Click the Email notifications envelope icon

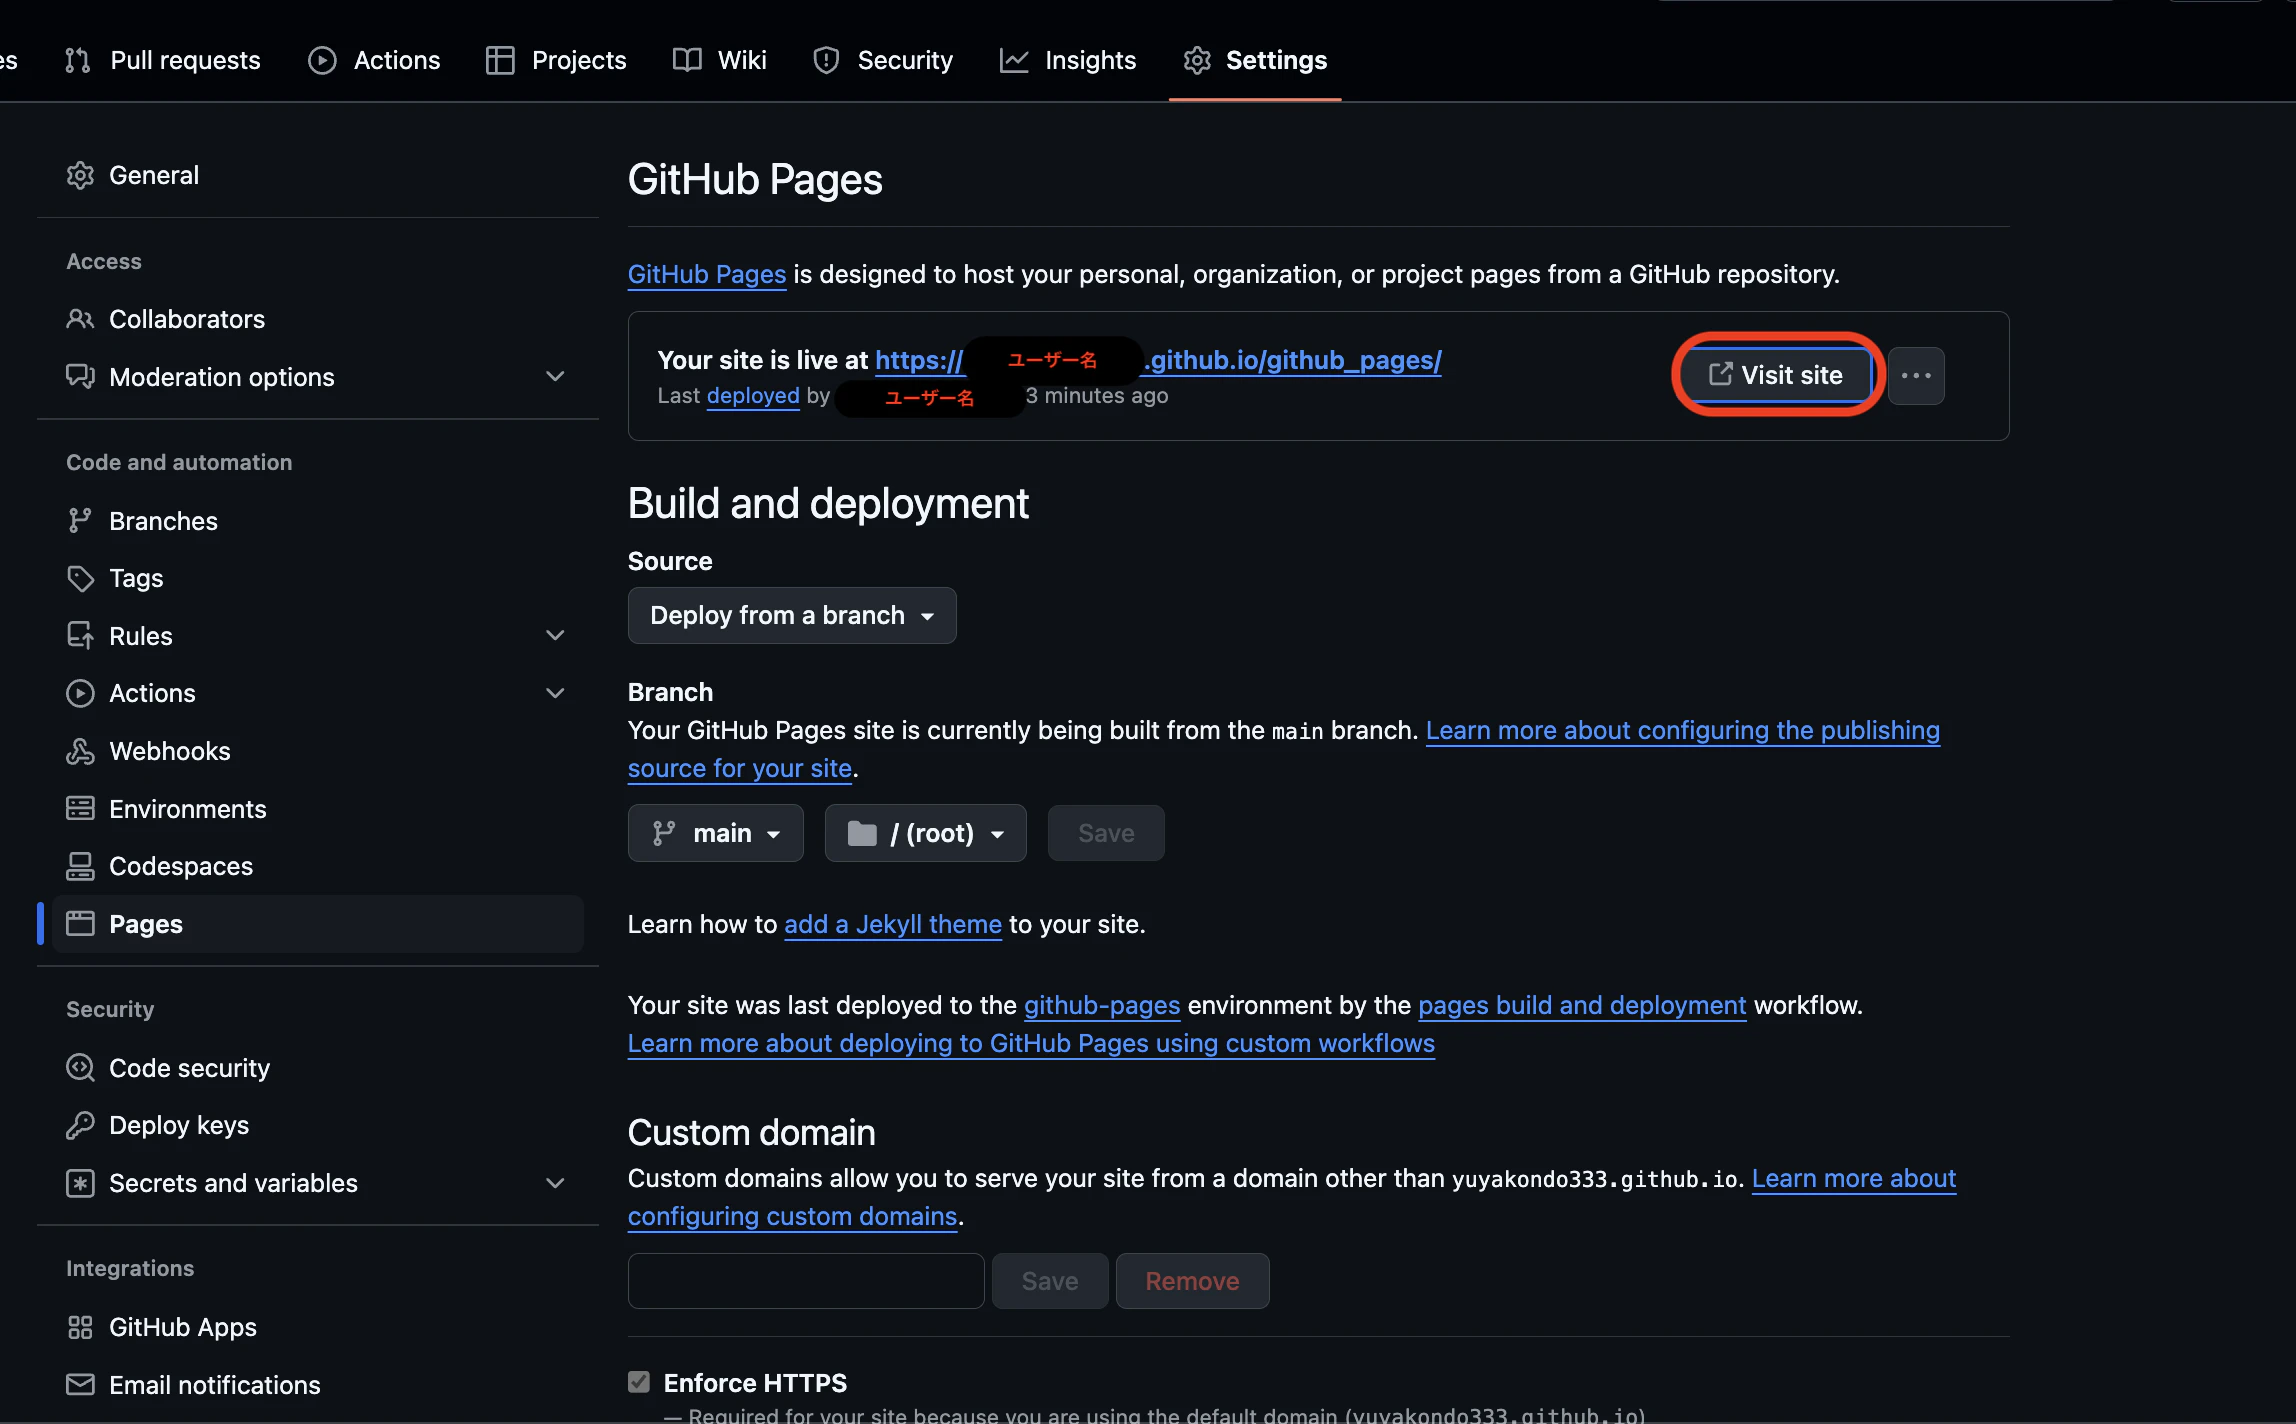tap(80, 1385)
